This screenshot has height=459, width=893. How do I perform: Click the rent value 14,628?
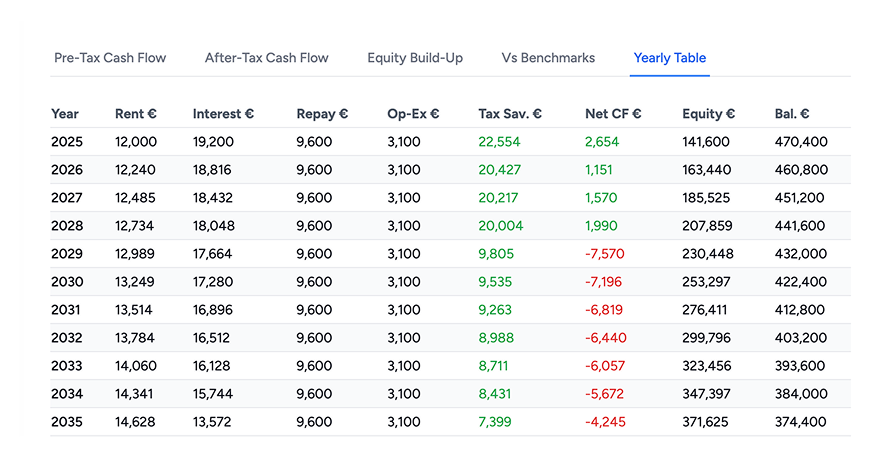point(135,422)
